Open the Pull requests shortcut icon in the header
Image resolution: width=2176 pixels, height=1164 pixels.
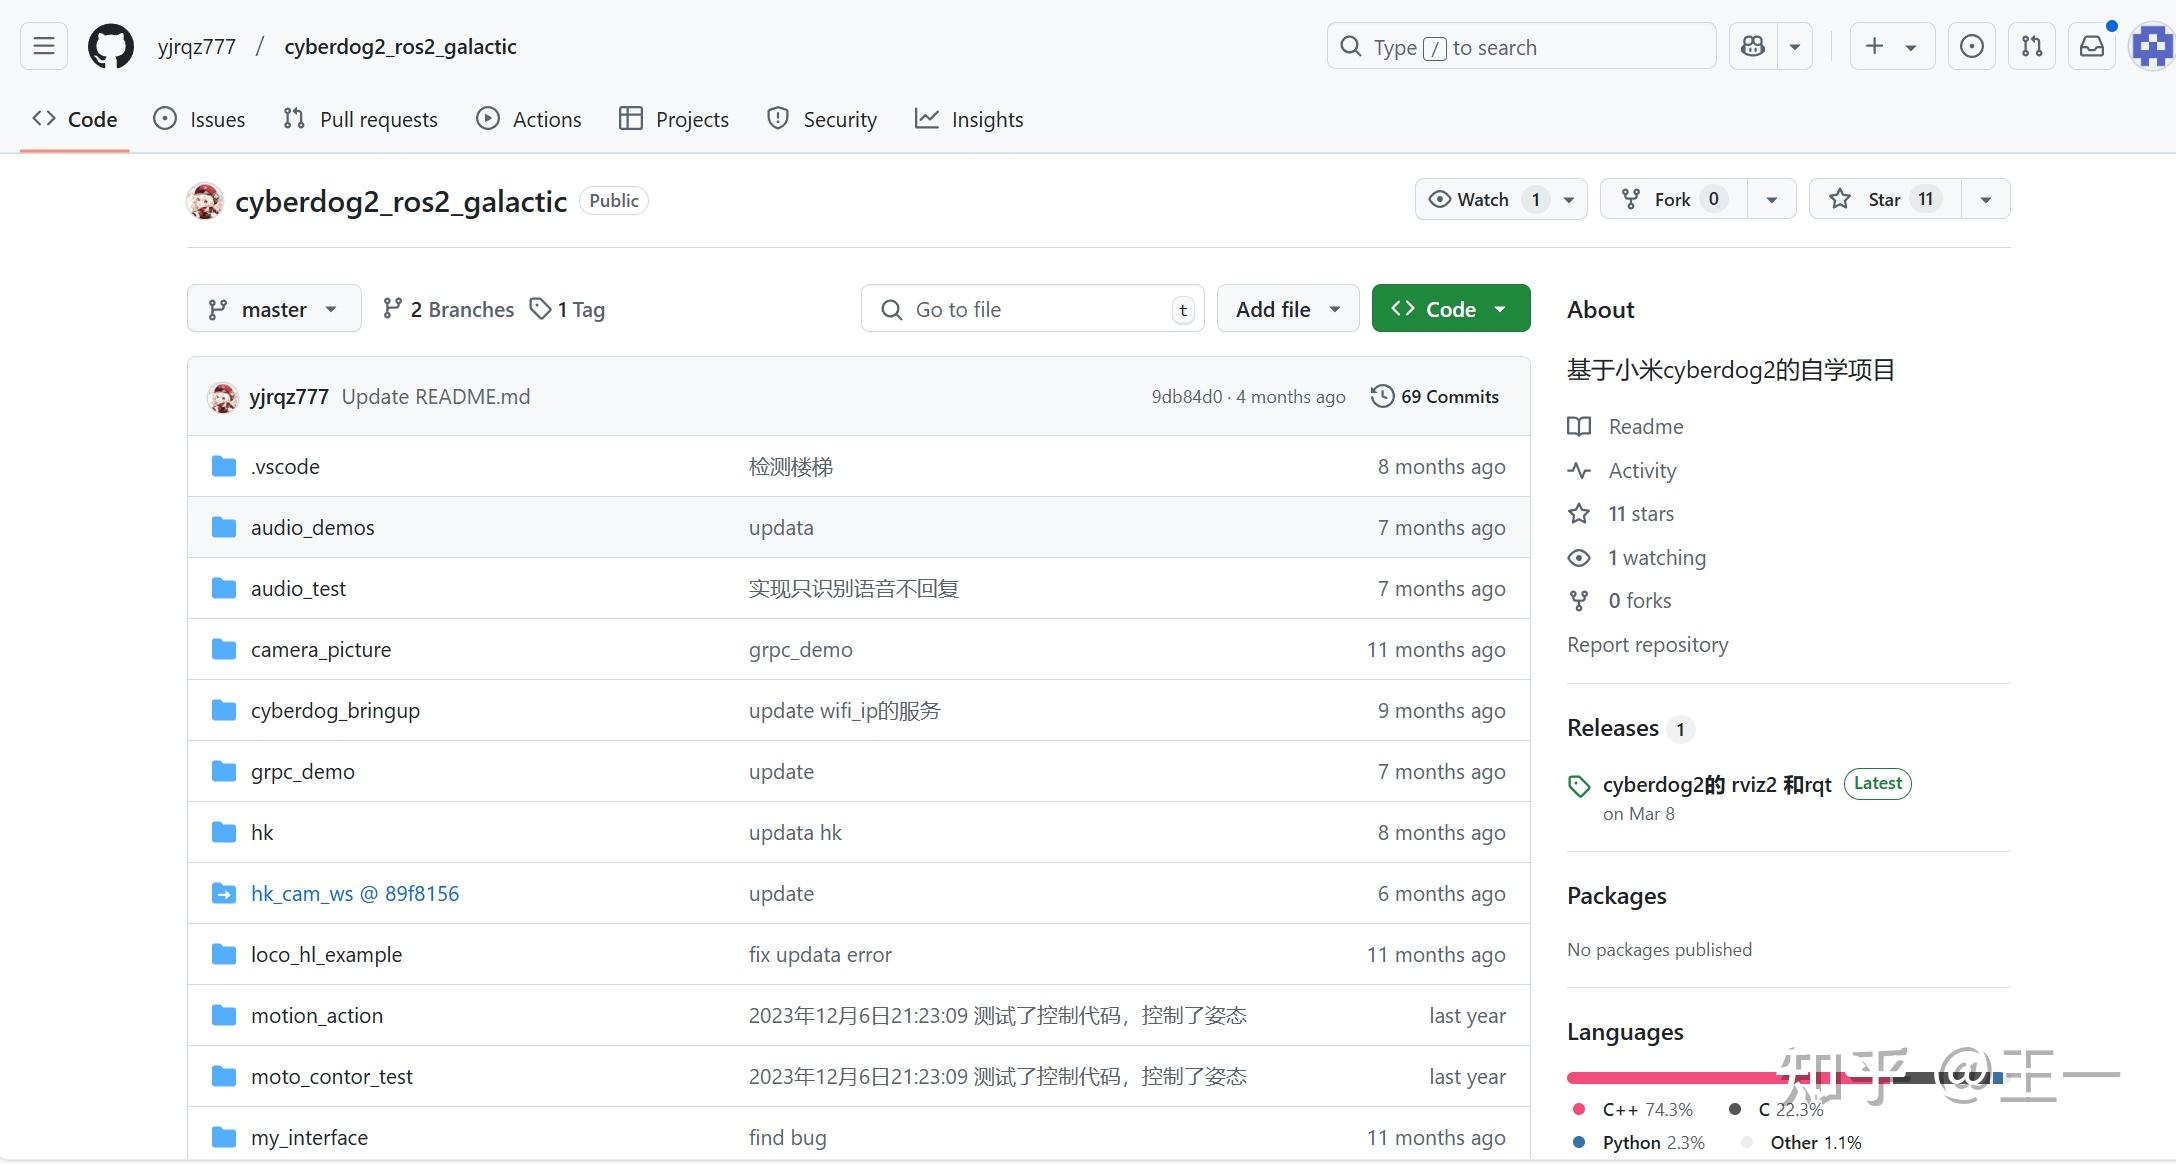[x=2031, y=46]
